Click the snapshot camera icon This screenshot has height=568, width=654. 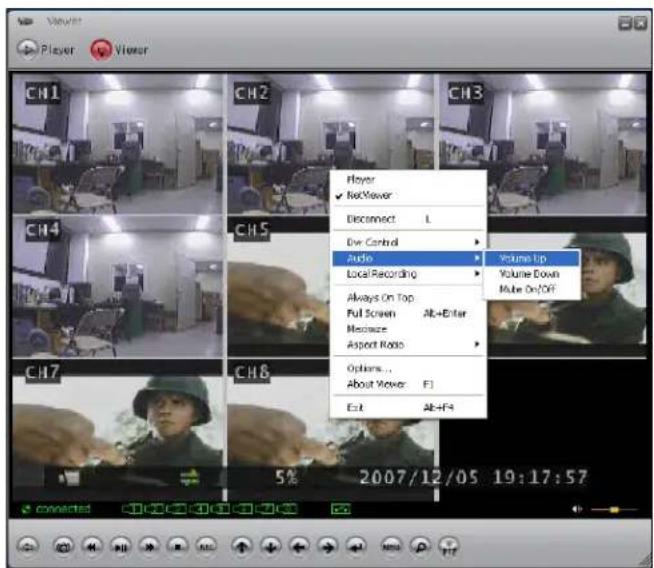(61, 548)
